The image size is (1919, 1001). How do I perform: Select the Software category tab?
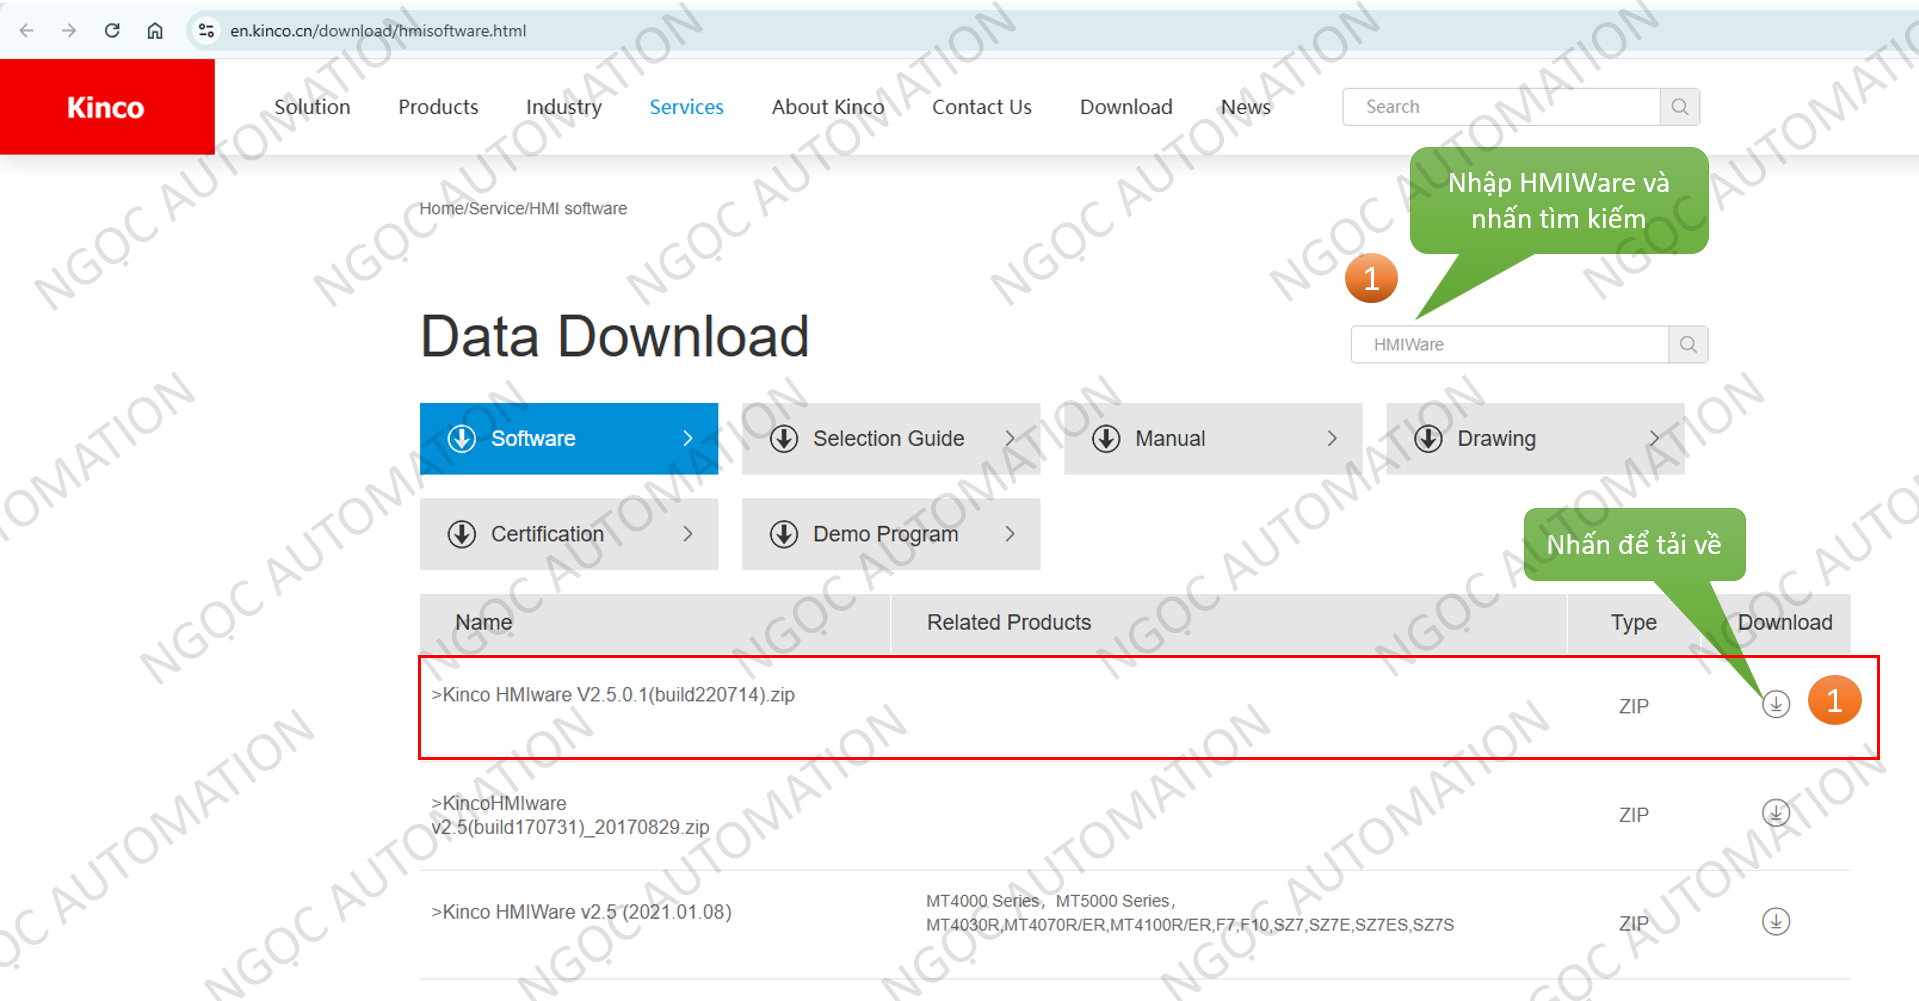[569, 438]
